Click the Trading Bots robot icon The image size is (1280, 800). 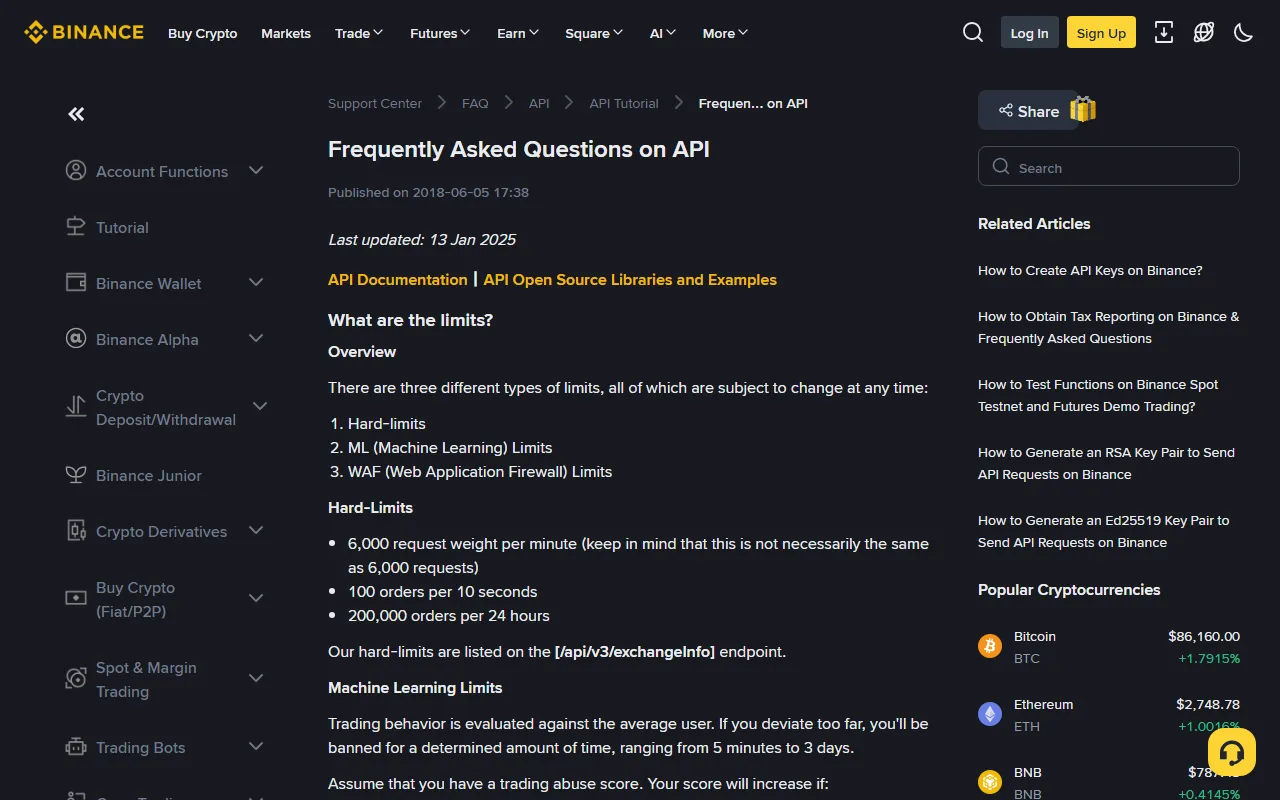click(76, 747)
